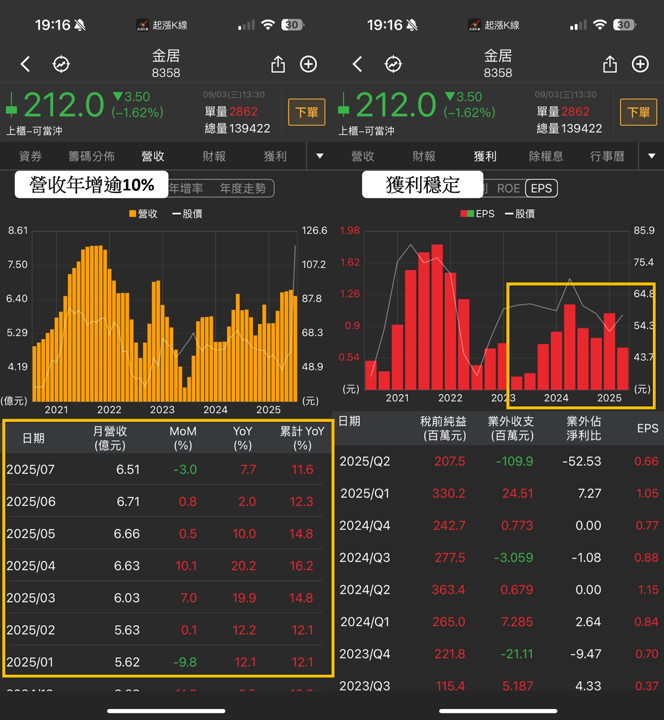Select 2025/04 revenue row
Screen dimensions: 664x720
(x=165, y=566)
